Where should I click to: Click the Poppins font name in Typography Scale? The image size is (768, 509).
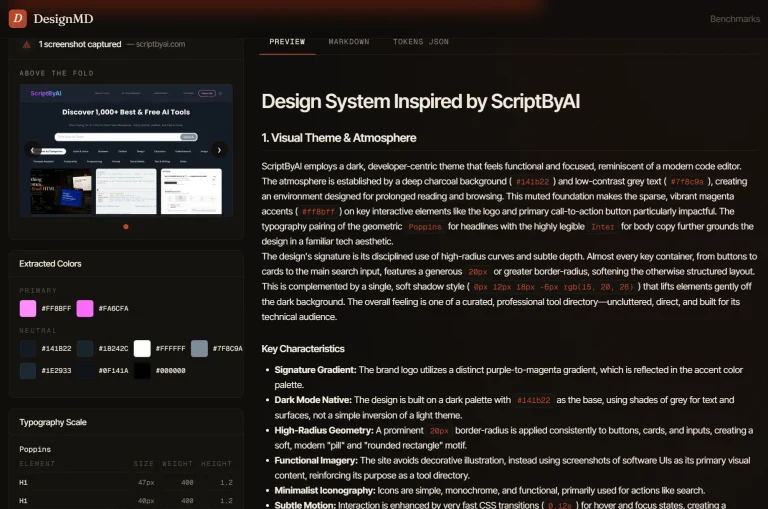pyautogui.click(x=35, y=449)
